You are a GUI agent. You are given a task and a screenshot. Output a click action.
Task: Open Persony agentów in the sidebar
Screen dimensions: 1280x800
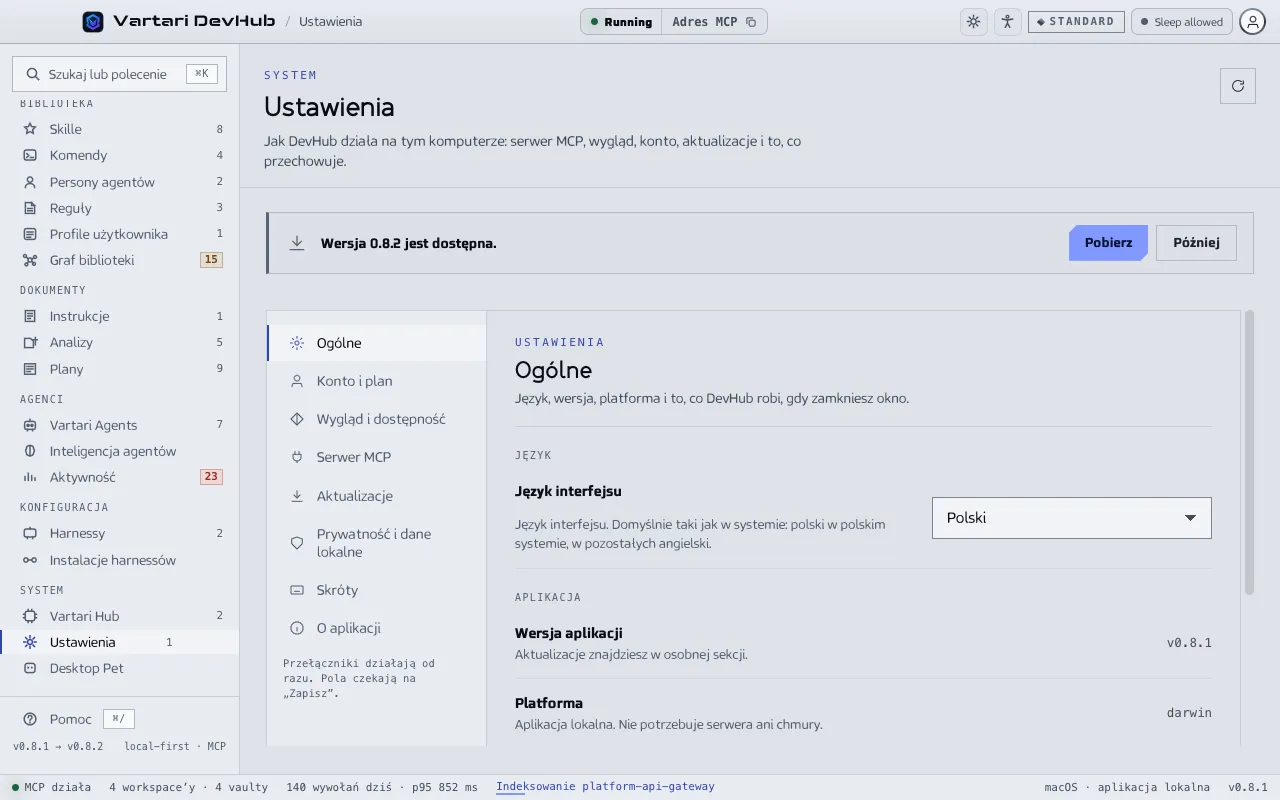[120, 182]
